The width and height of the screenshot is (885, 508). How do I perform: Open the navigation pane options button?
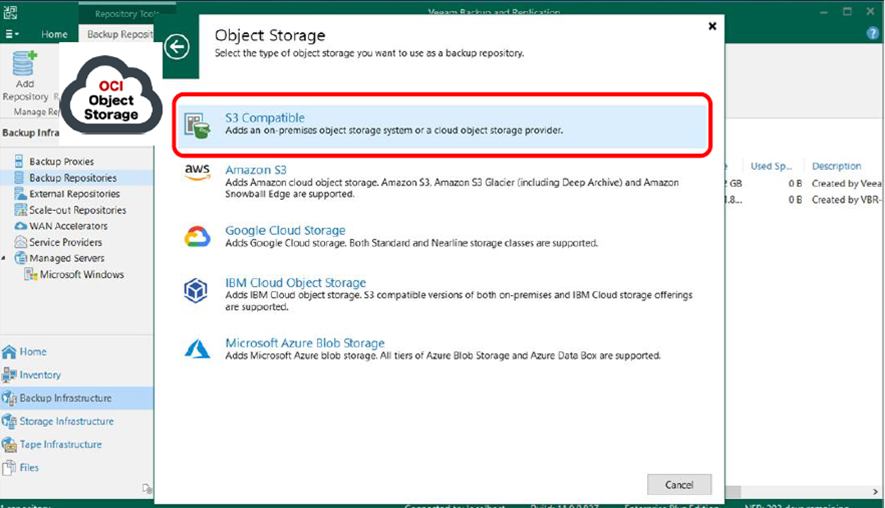click(147, 489)
